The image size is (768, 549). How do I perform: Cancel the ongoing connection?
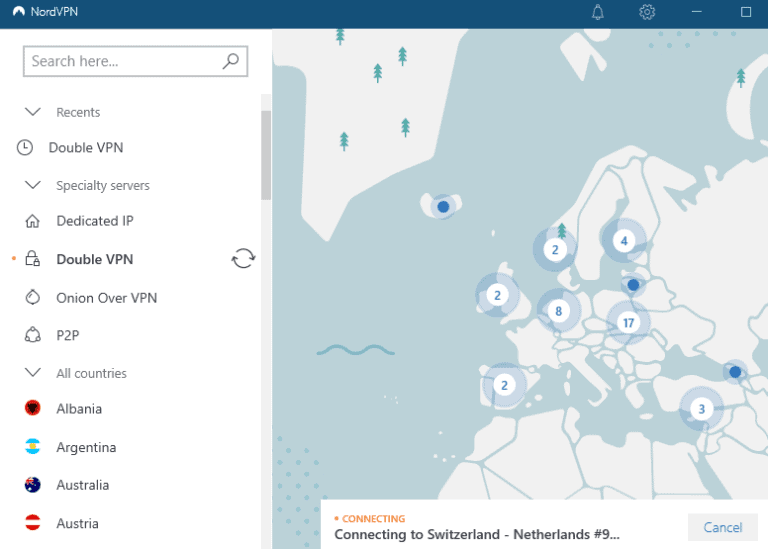pyautogui.click(x=722, y=527)
